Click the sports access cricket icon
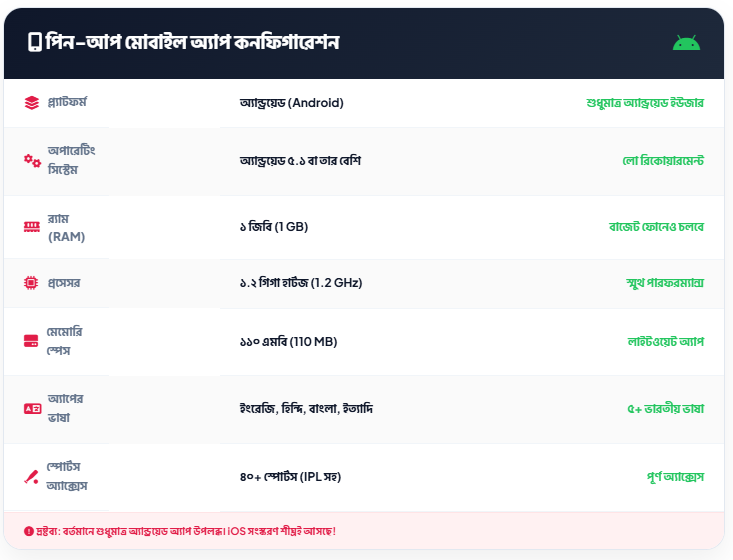This screenshot has height=560, width=733. [x=32, y=476]
